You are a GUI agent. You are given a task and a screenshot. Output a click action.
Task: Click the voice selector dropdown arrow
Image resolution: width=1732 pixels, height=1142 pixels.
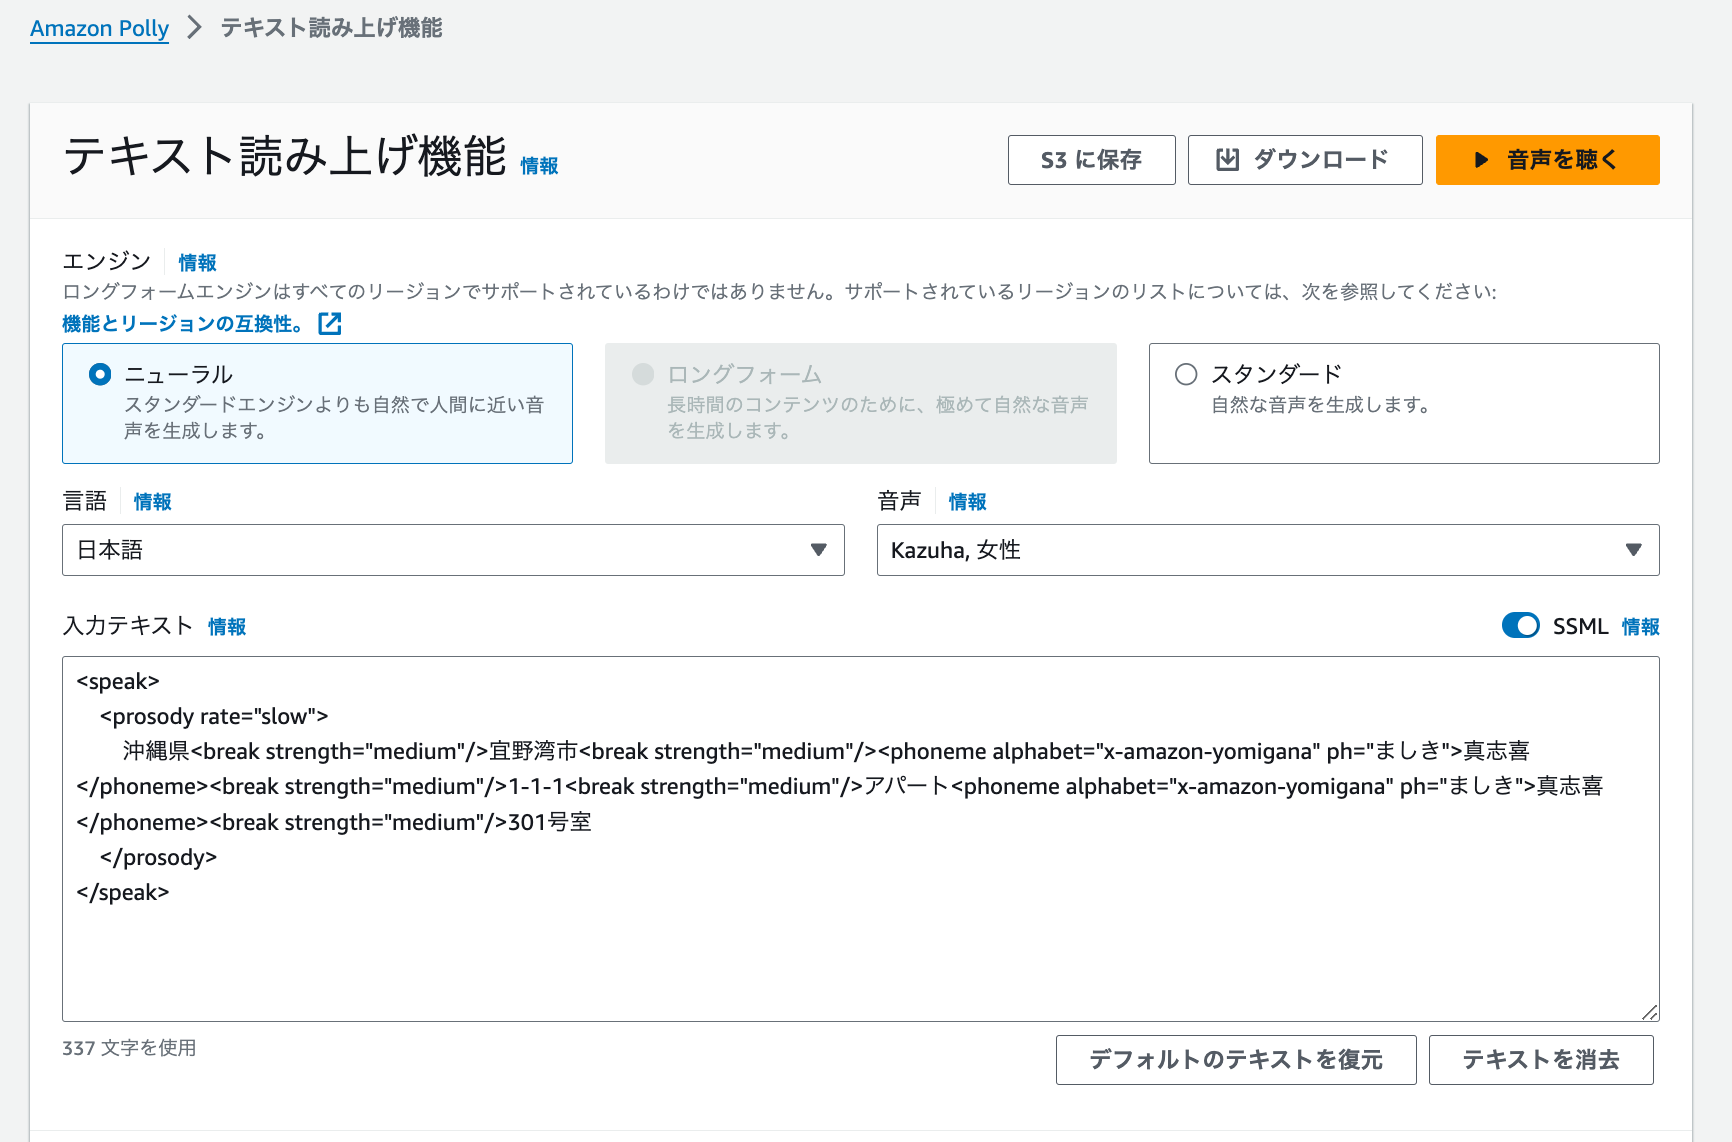click(x=1634, y=549)
